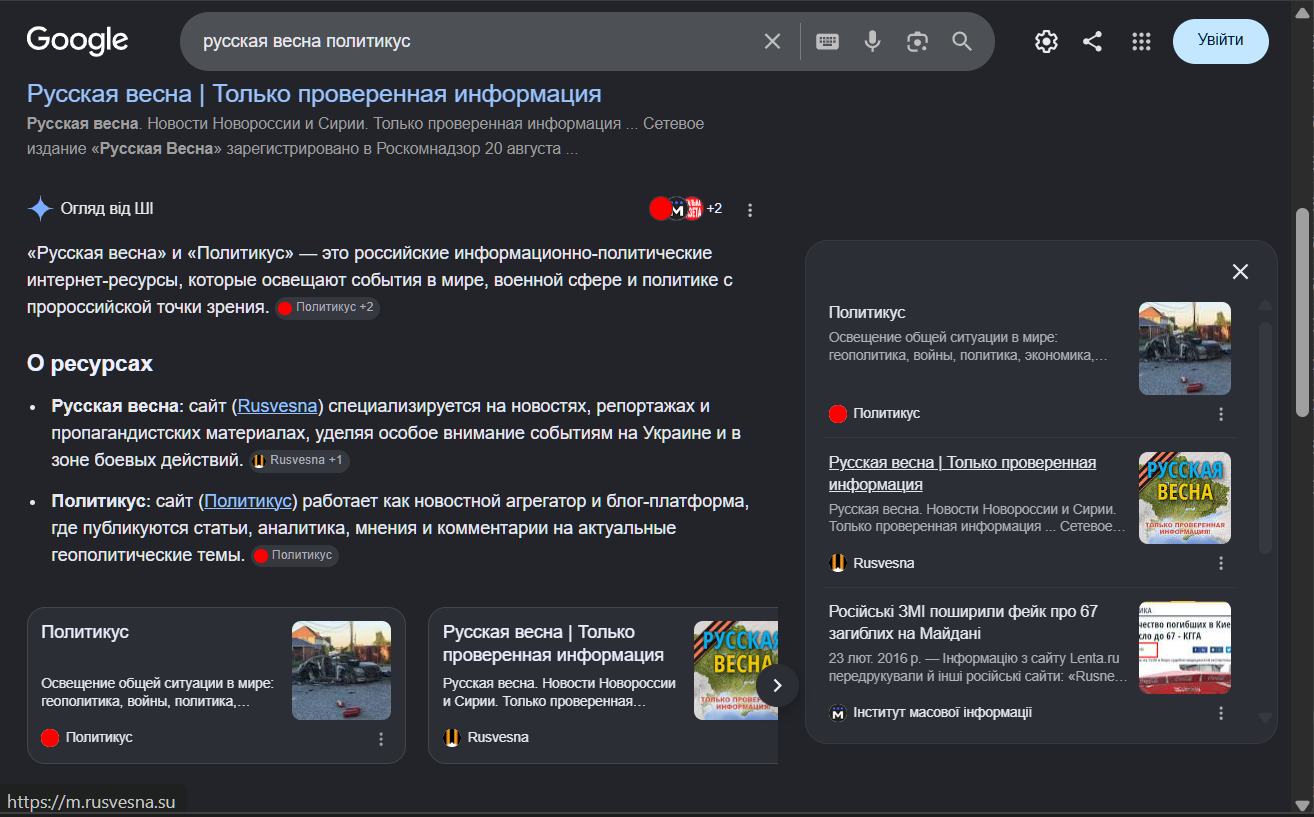Click the Rusvesna source label in side panel
1314x817 pixels.
(883, 563)
